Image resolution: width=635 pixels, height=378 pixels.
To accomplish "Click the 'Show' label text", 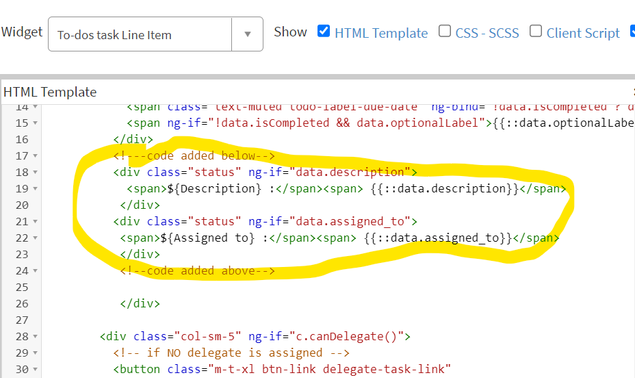I will pyautogui.click(x=290, y=32).
